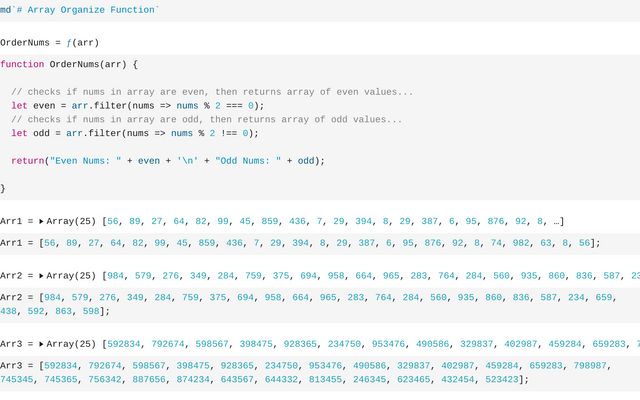Viewport: 640px width, 400px height.
Task: Click the comment about odd values
Action: click(207, 119)
